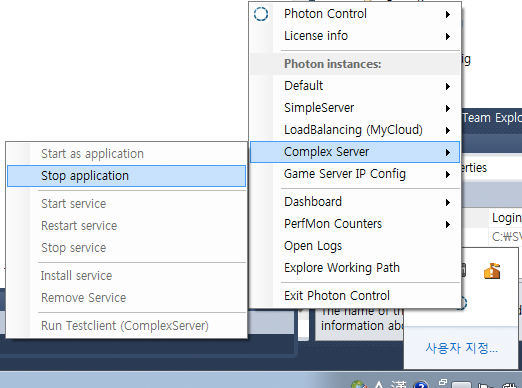
Task: Click the arrow beside License info
Action: pyautogui.click(x=448, y=36)
